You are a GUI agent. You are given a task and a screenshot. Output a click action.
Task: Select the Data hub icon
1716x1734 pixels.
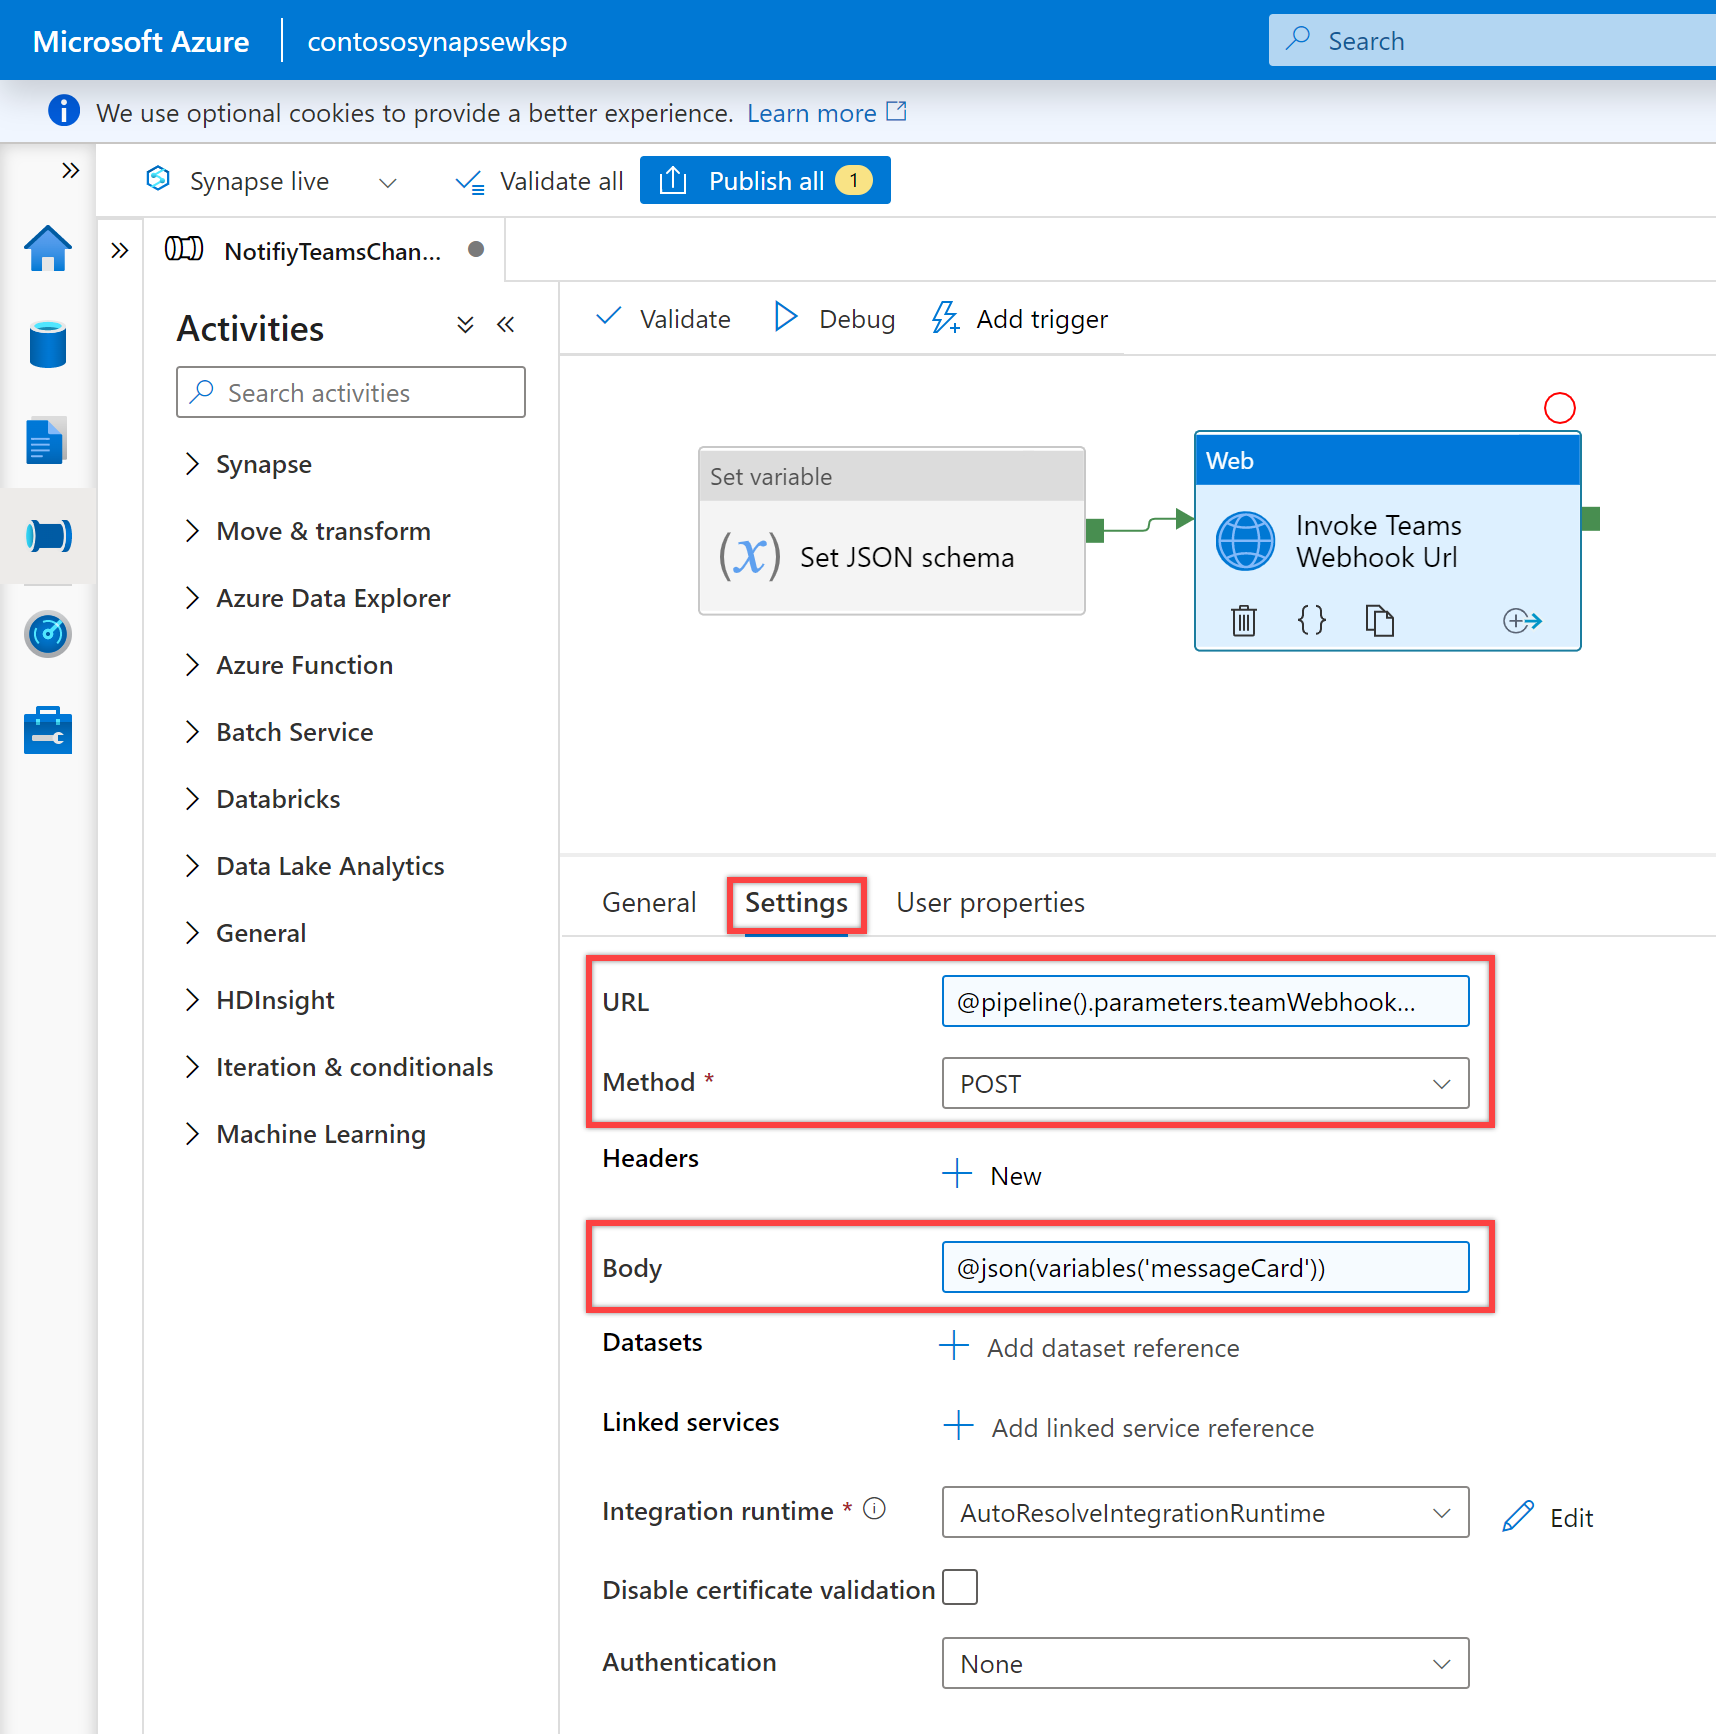point(47,344)
